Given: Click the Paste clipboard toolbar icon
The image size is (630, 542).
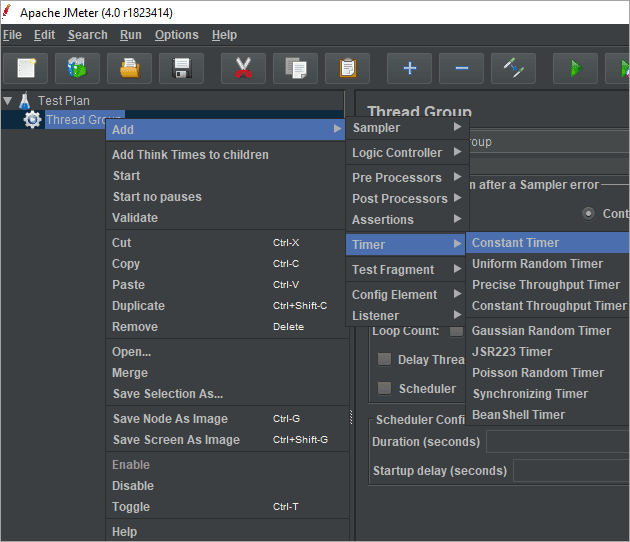Looking at the screenshot, I should tap(348, 68).
